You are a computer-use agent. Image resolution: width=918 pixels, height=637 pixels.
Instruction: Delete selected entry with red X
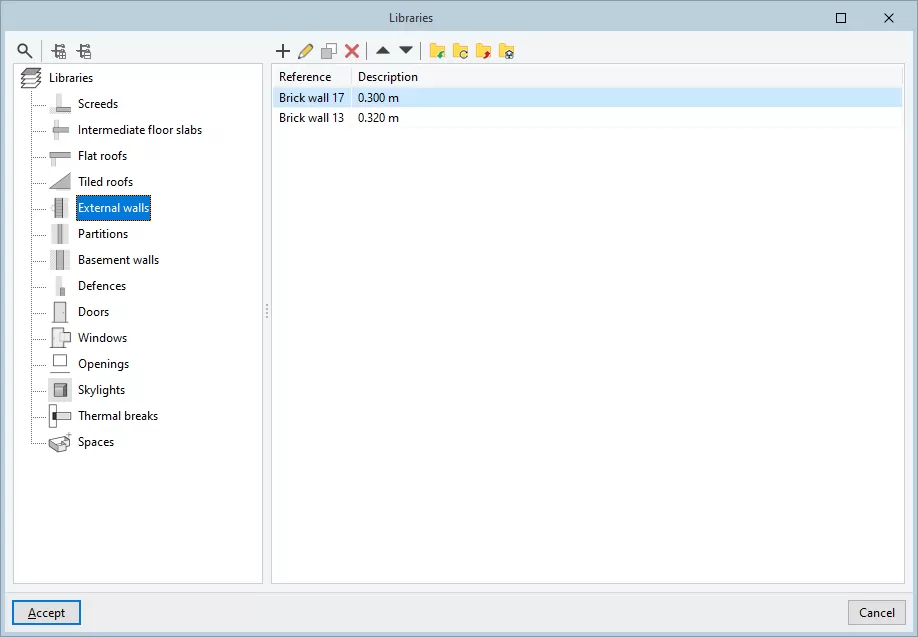click(352, 51)
